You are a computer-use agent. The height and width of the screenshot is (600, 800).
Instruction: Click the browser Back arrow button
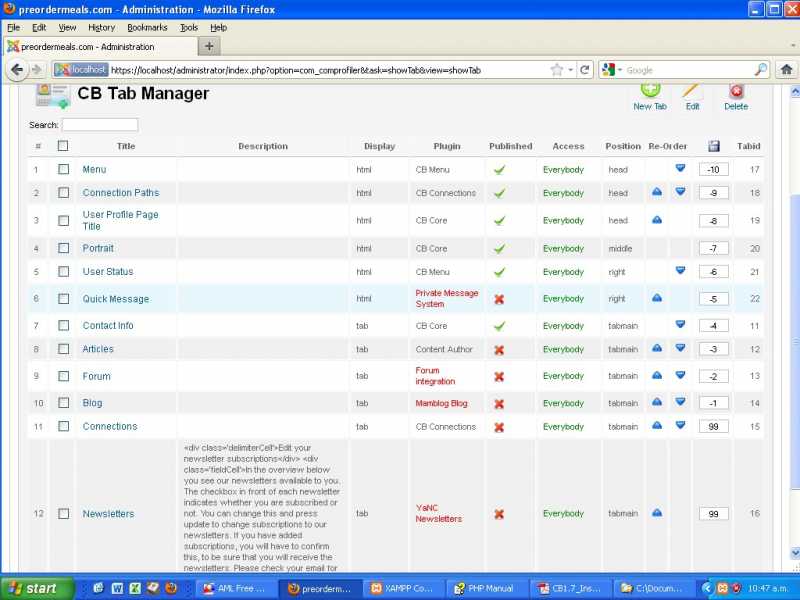(17, 69)
